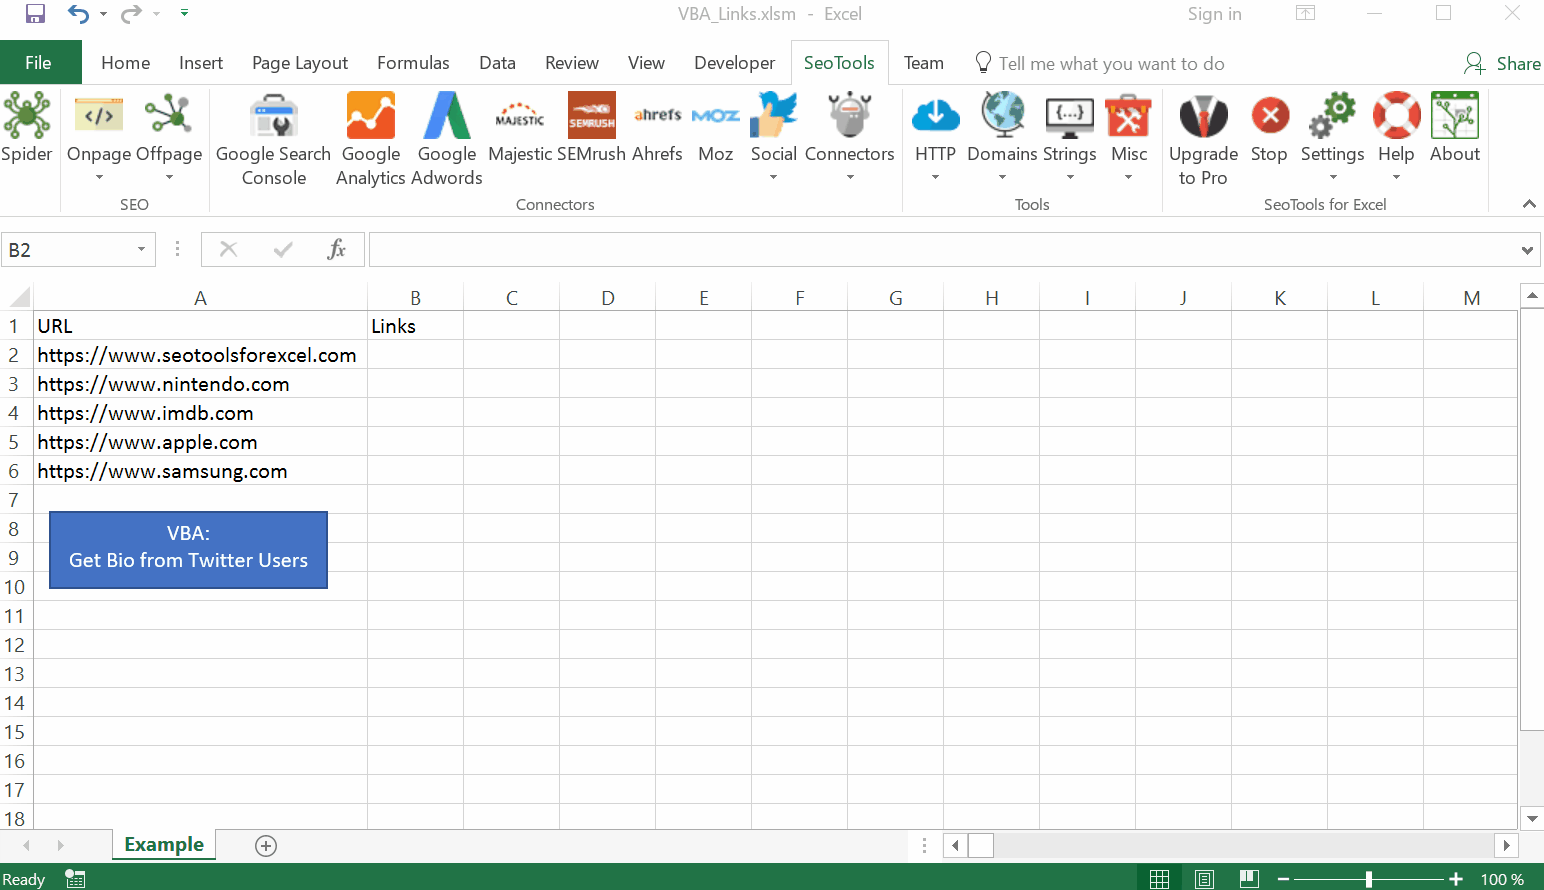Collapse the ribbon

1529,204
